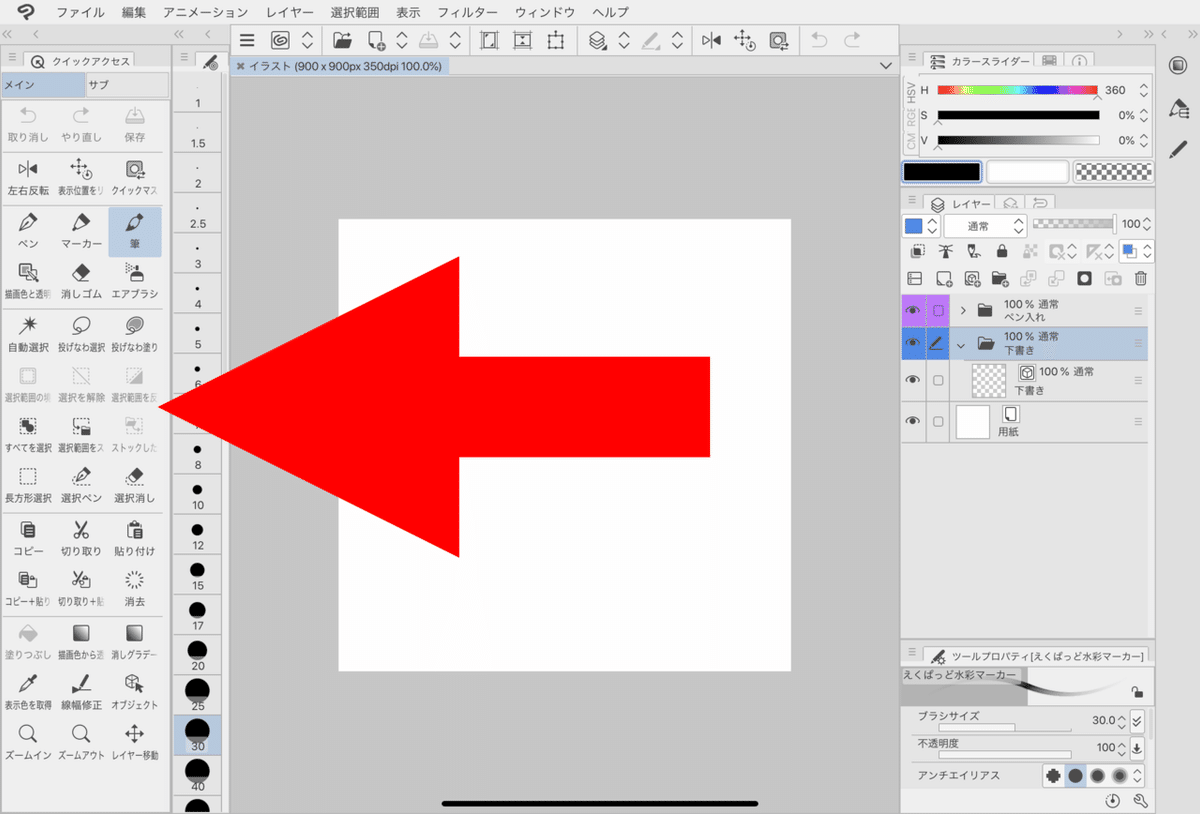
Task: Toggle visibility of ペン入れ folder
Action: point(912,311)
